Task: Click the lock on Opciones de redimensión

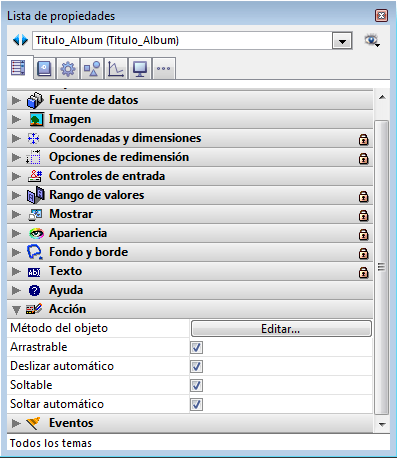Action: pyautogui.click(x=363, y=159)
